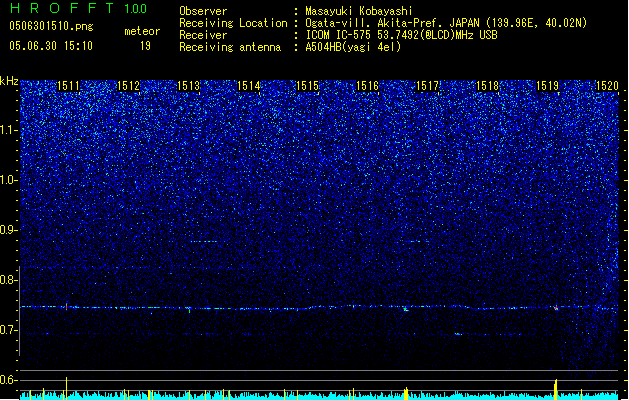Click the 1519 time marker
The height and width of the screenshot is (400, 629).
(548, 86)
